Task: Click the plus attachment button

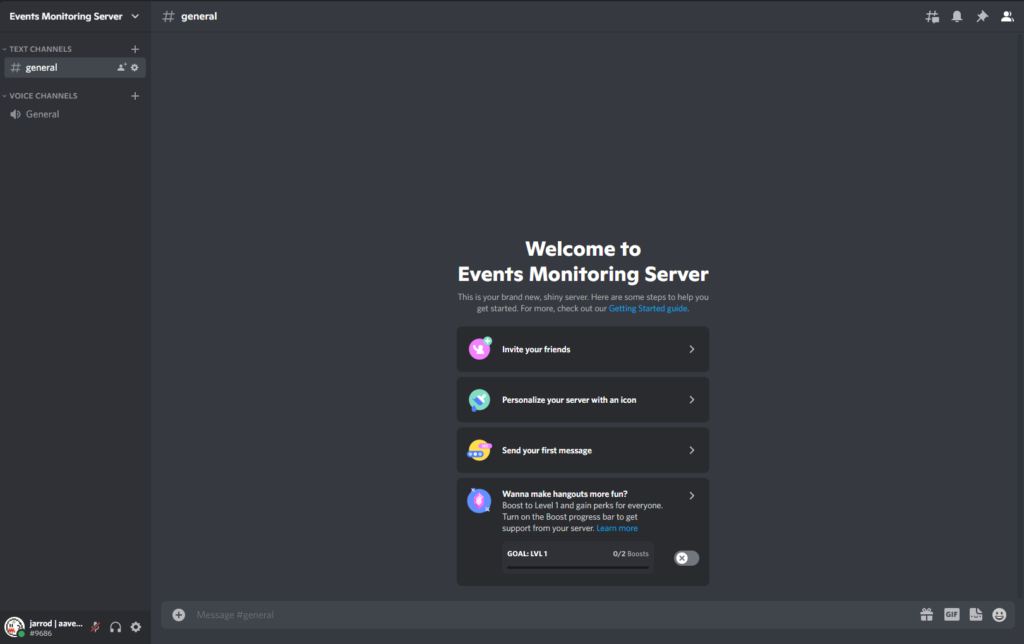Action: tap(178, 615)
